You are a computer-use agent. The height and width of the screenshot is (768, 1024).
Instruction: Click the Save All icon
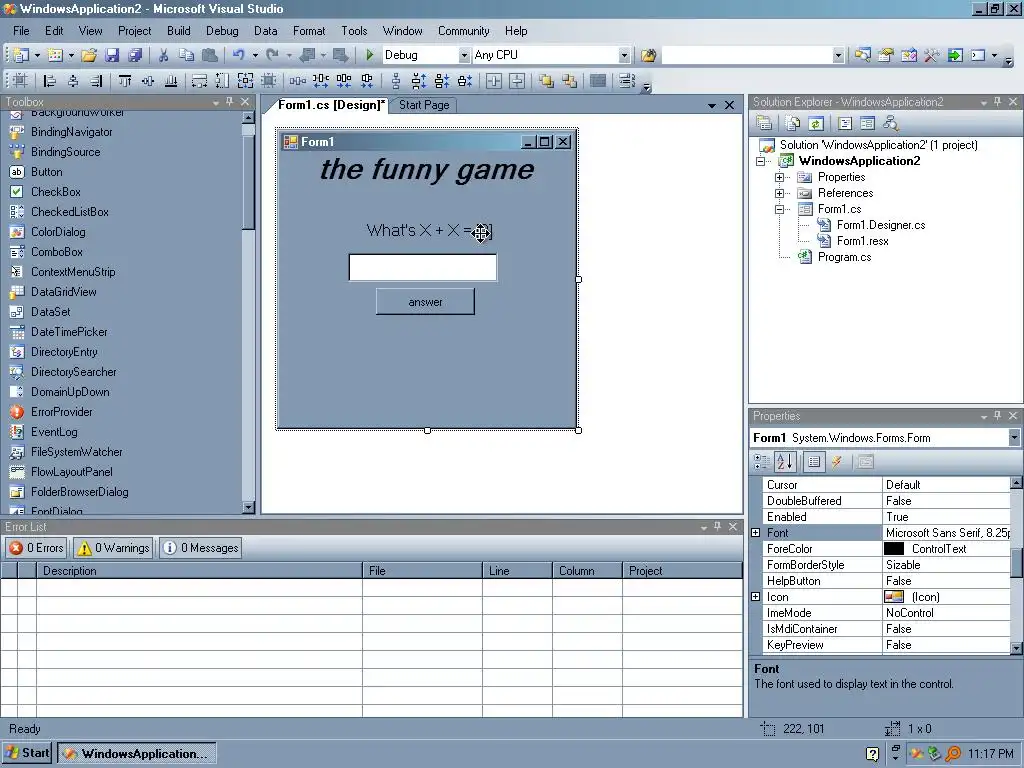point(135,55)
